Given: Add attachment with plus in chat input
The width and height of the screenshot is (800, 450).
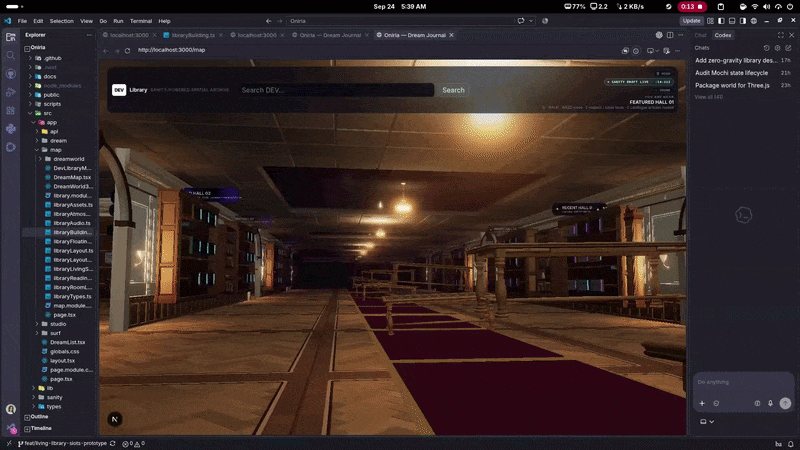Looking at the screenshot, I should (702, 403).
